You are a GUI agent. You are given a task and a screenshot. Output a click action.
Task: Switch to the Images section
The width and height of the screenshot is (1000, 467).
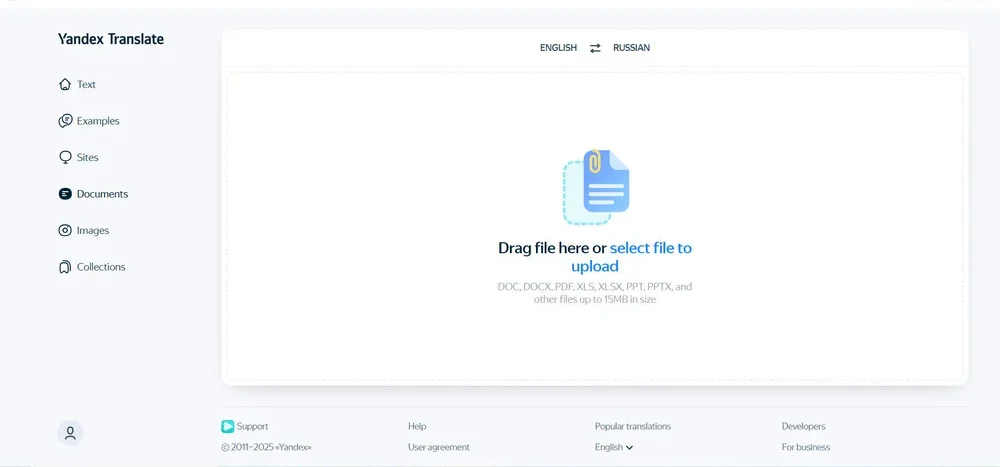[x=93, y=231]
